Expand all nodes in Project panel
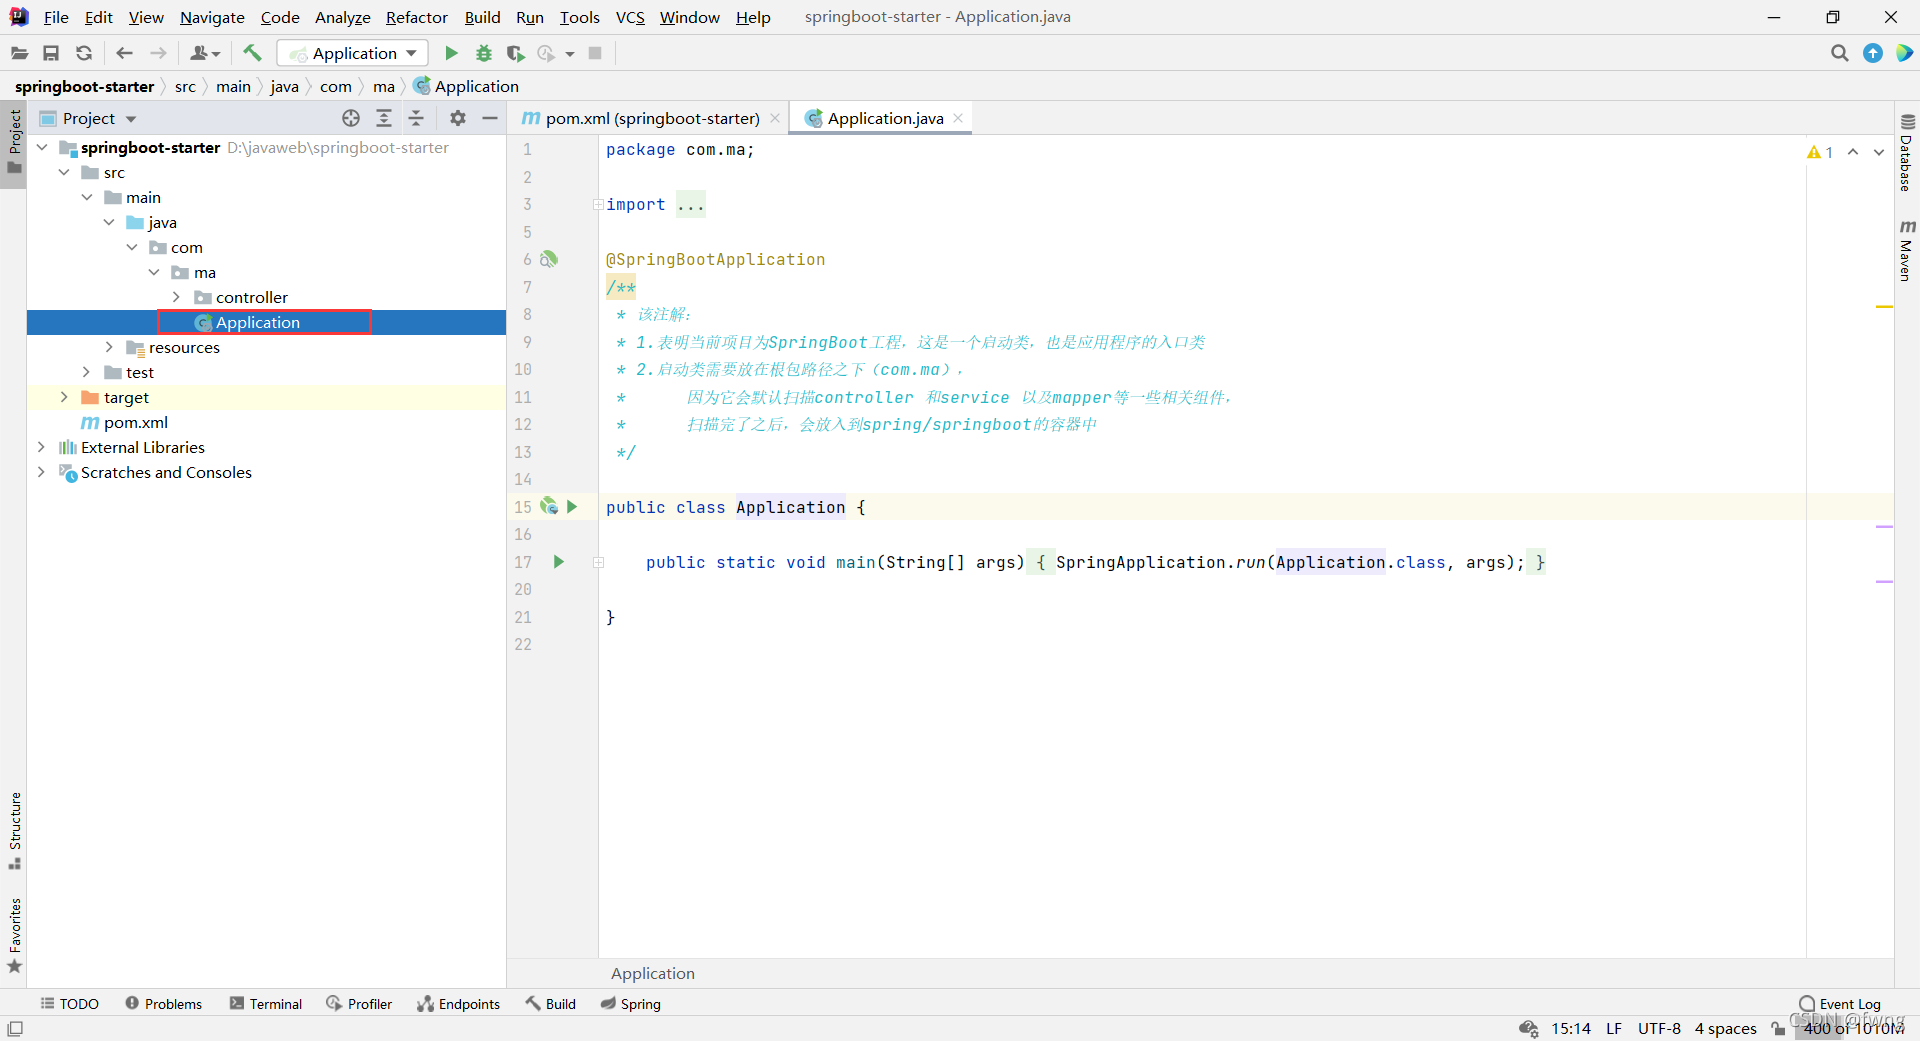Viewport: 1920px width, 1041px height. point(384,118)
